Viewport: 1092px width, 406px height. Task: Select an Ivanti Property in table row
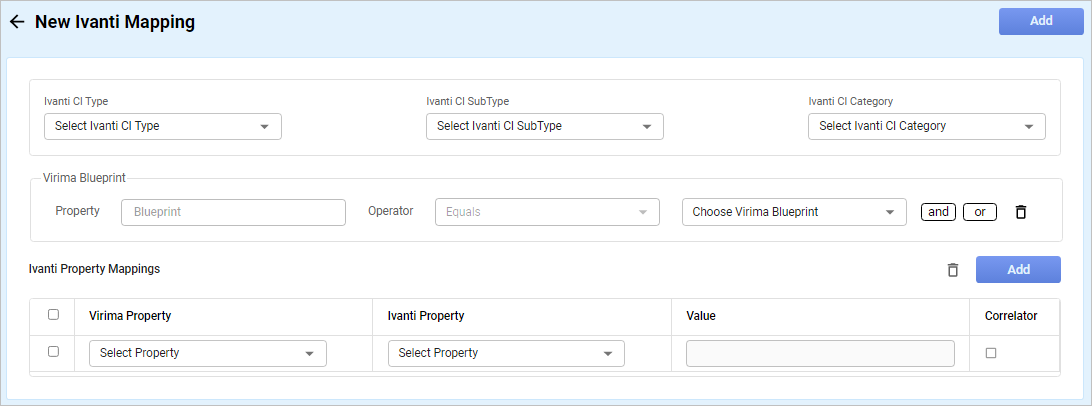[x=506, y=354]
